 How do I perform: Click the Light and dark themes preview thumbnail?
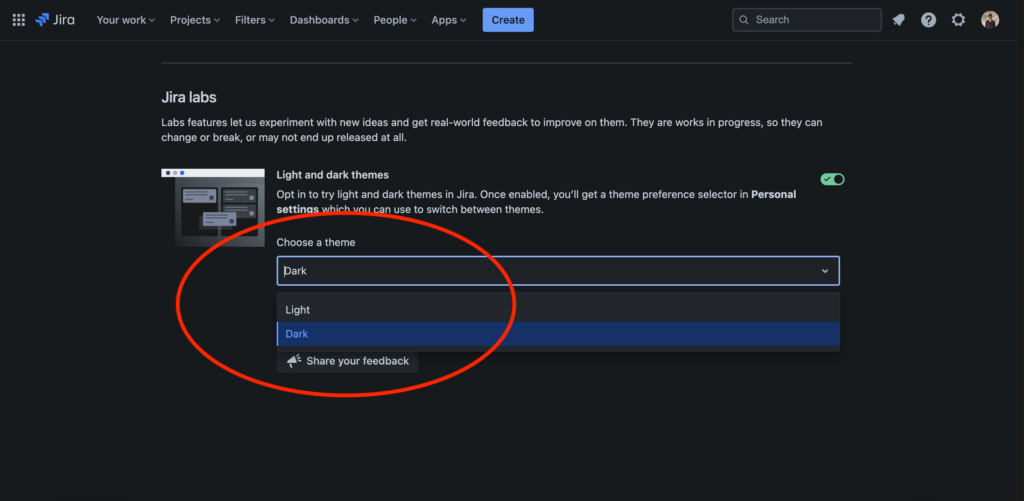tap(213, 207)
